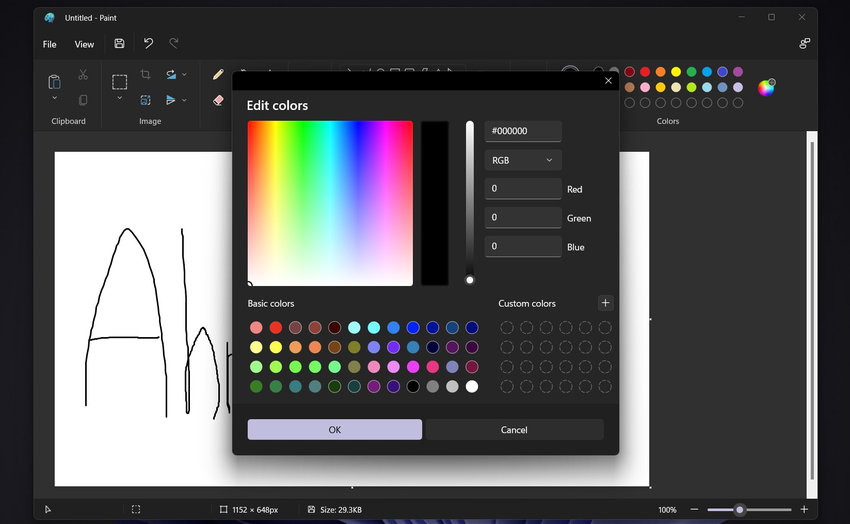850x524 pixels.
Task: Undo the last action
Action: [x=148, y=44]
